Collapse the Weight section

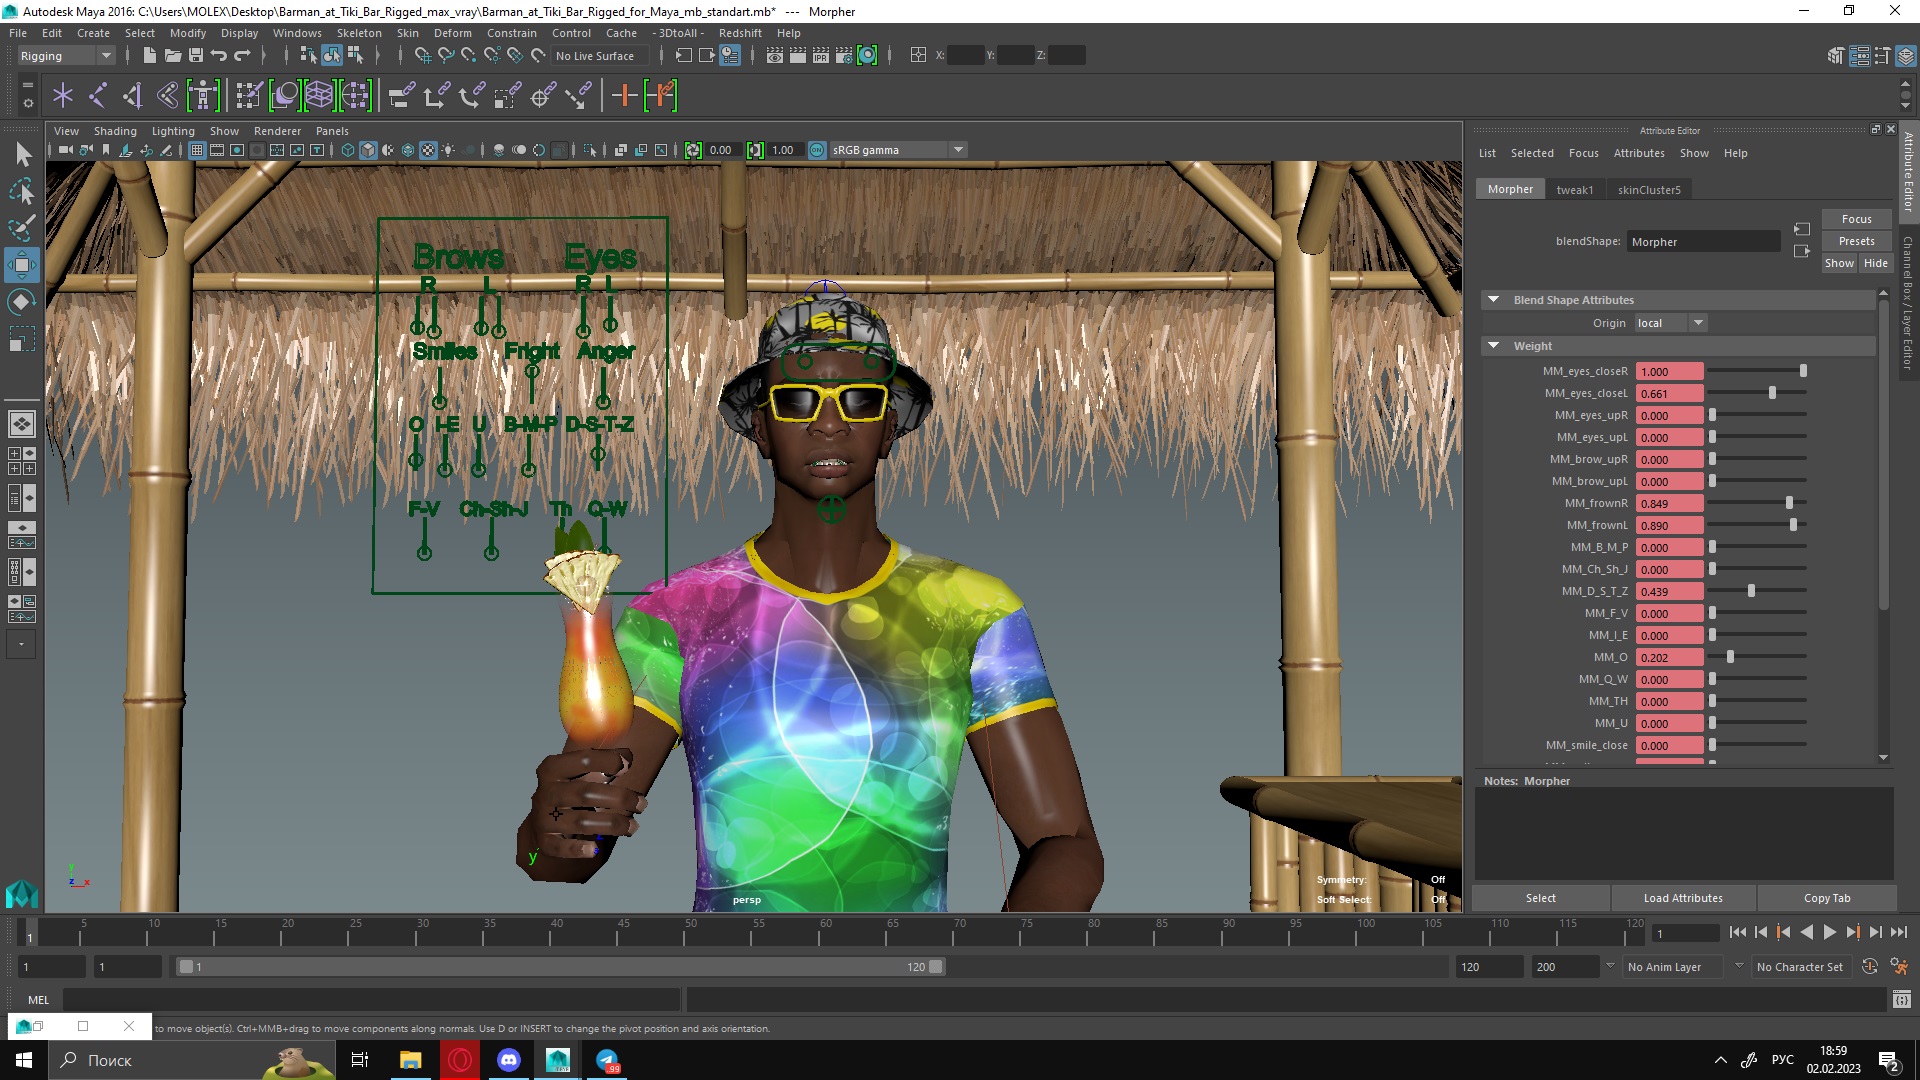point(1493,346)
